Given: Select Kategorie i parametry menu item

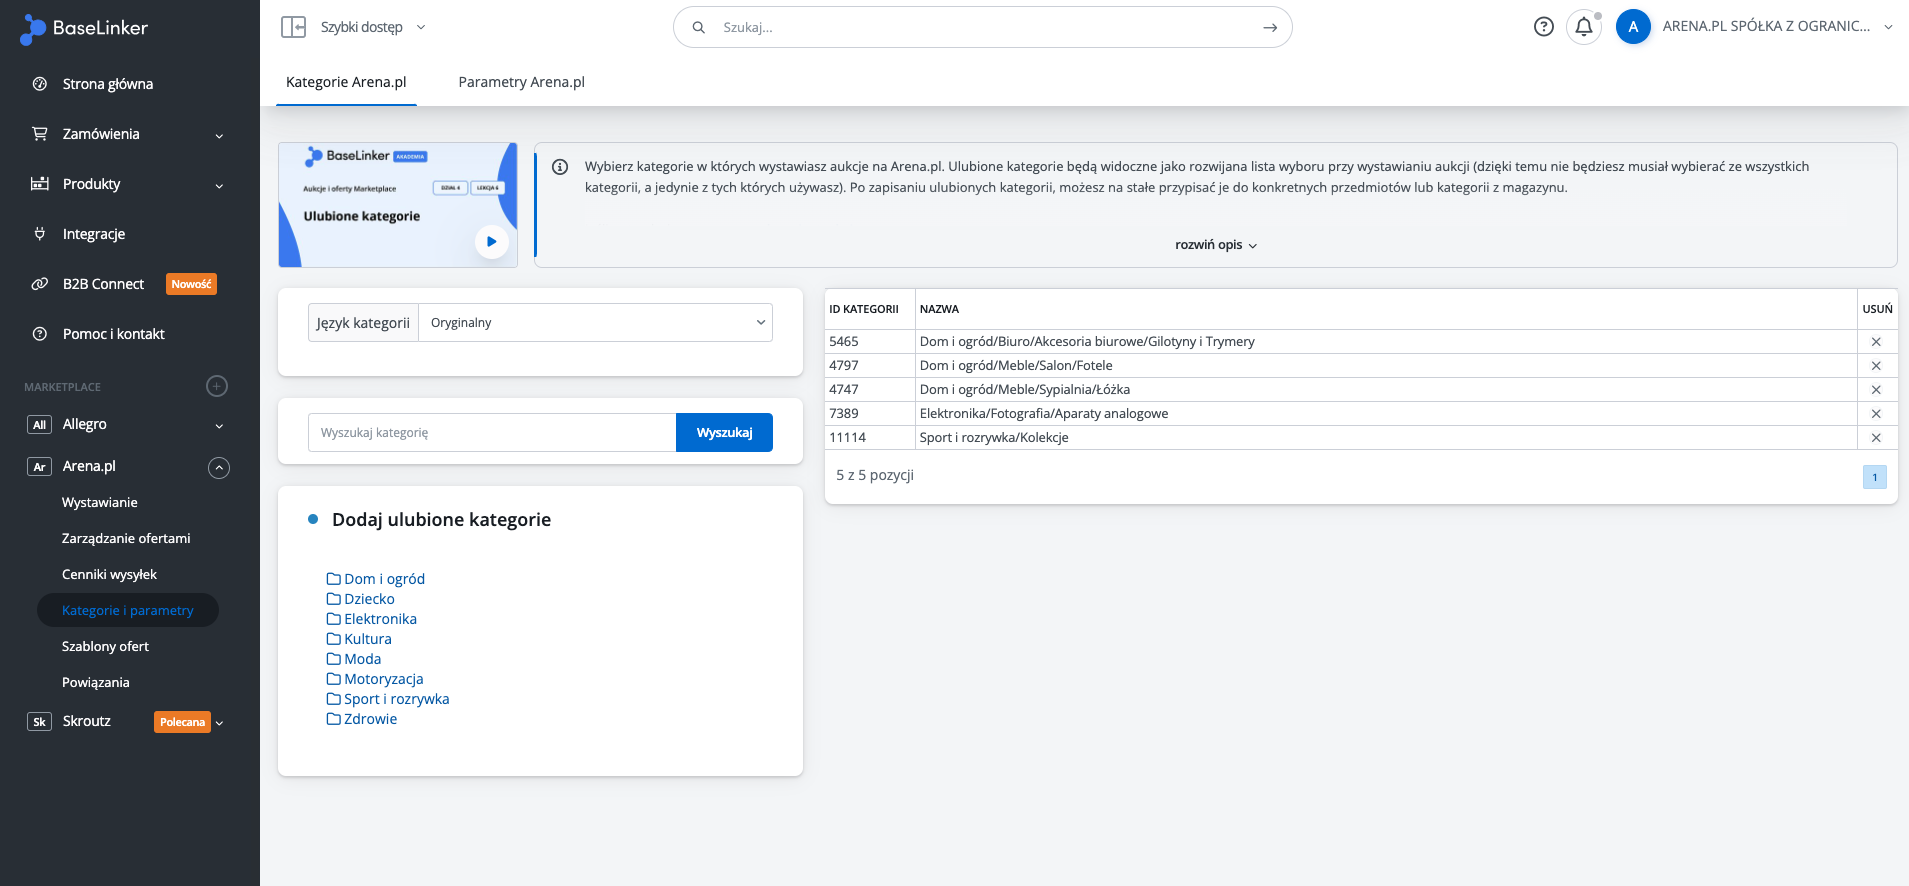Looking at the screenshot, I should [128, 610].
